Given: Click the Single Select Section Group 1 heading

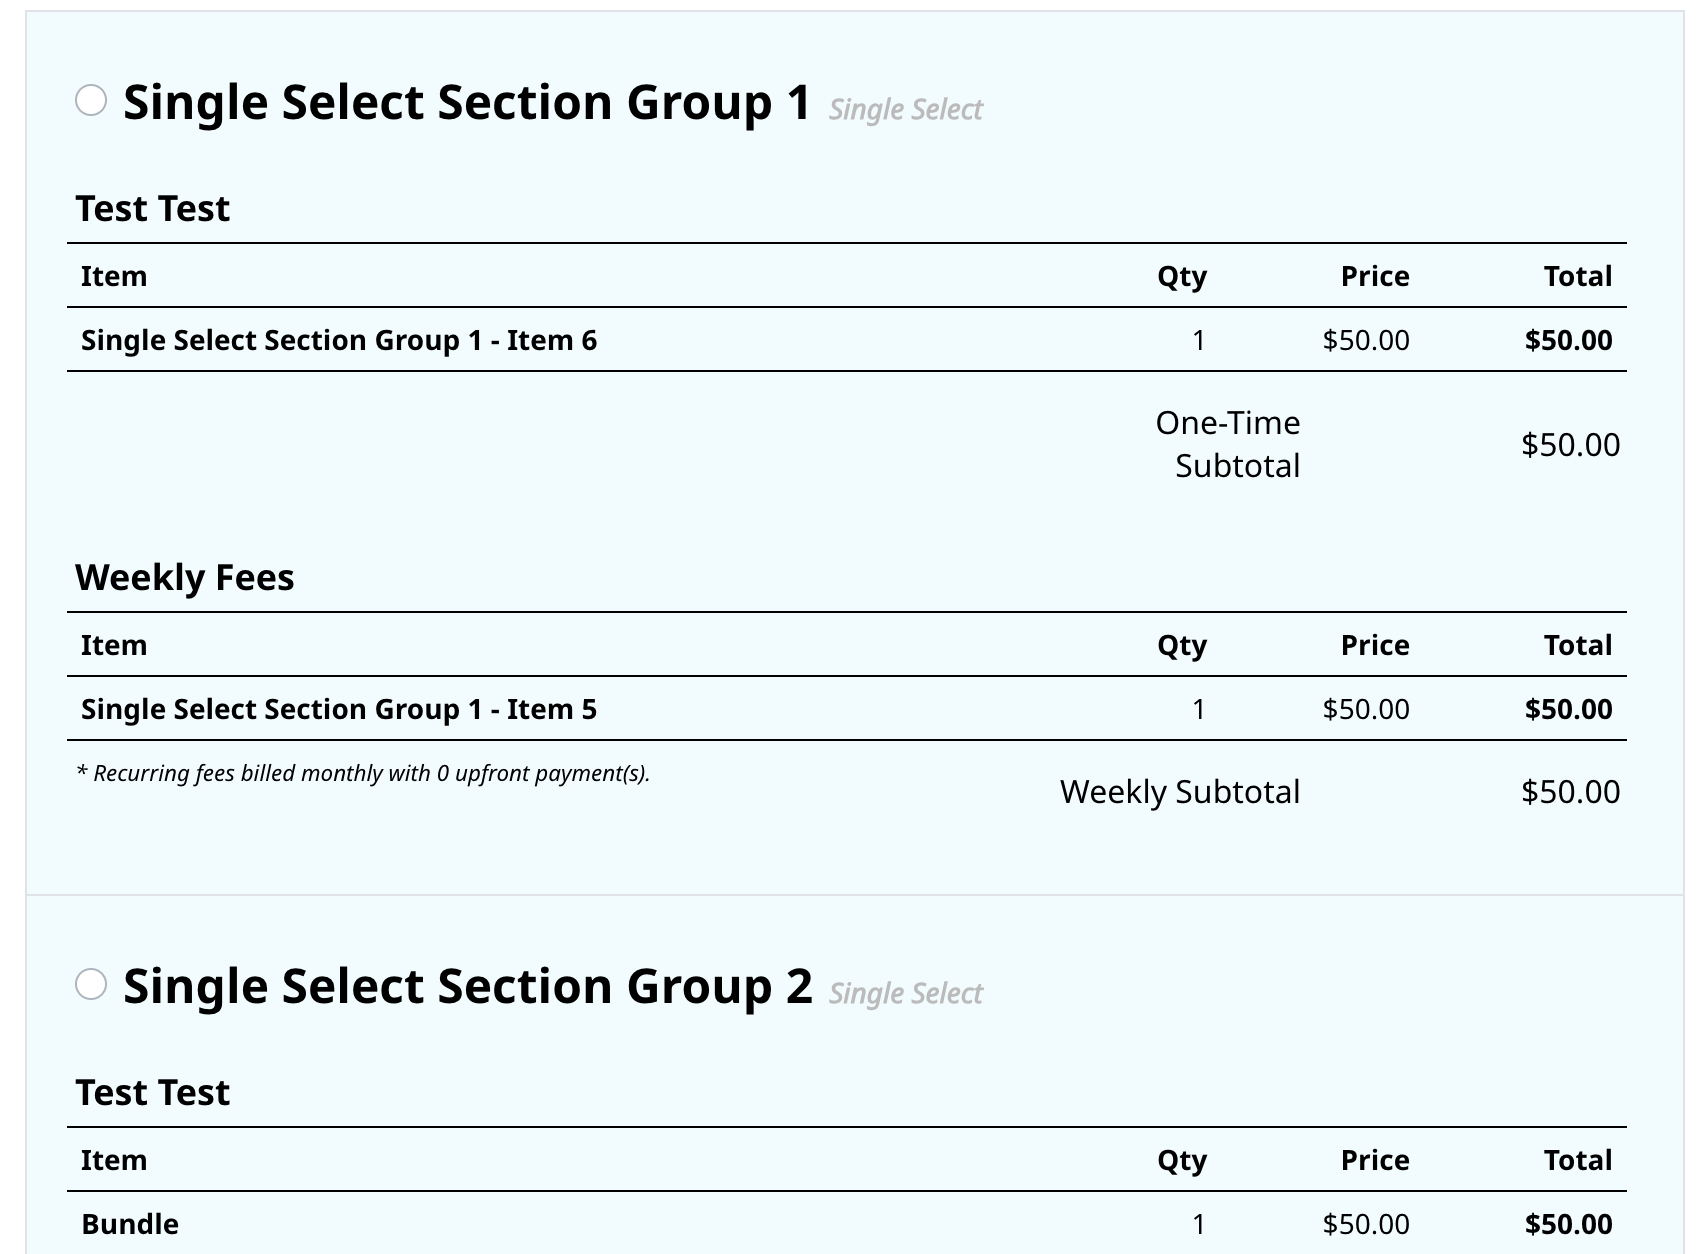Looking at the screenshot, I should click(x=467, y=102).
